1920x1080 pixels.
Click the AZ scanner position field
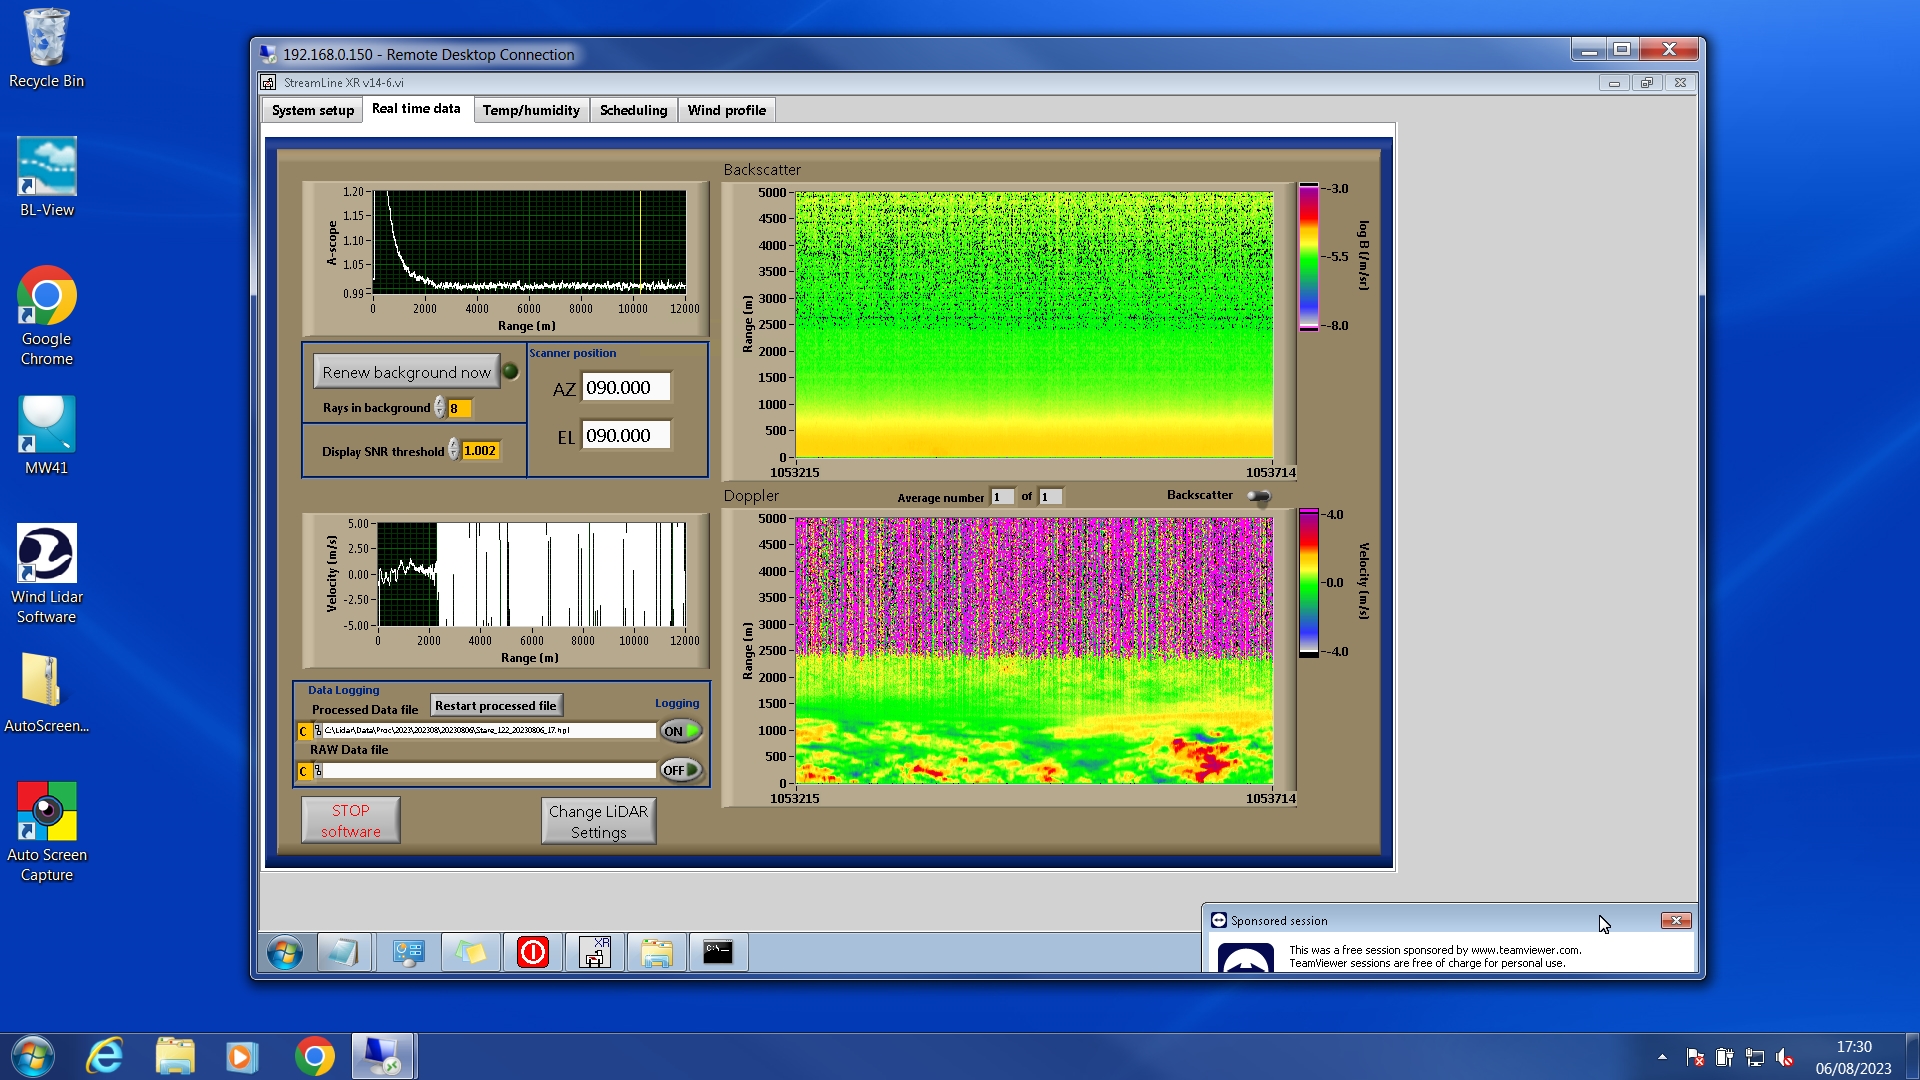625,388
